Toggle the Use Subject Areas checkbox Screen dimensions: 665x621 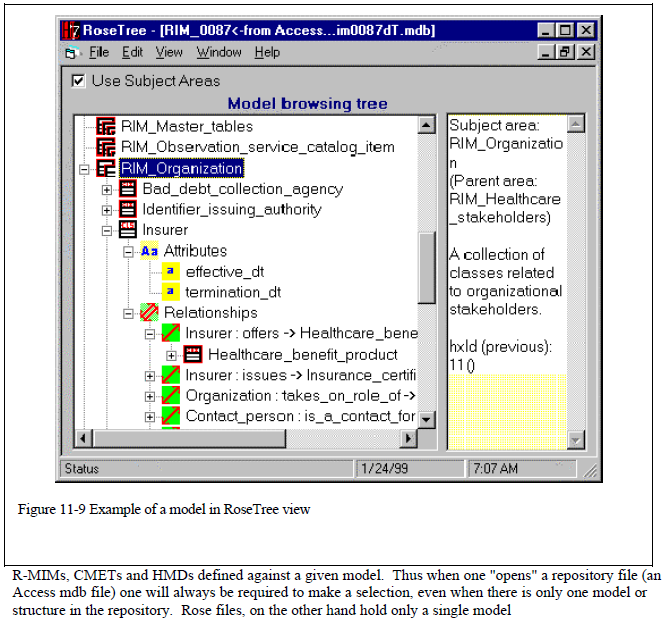78,81
